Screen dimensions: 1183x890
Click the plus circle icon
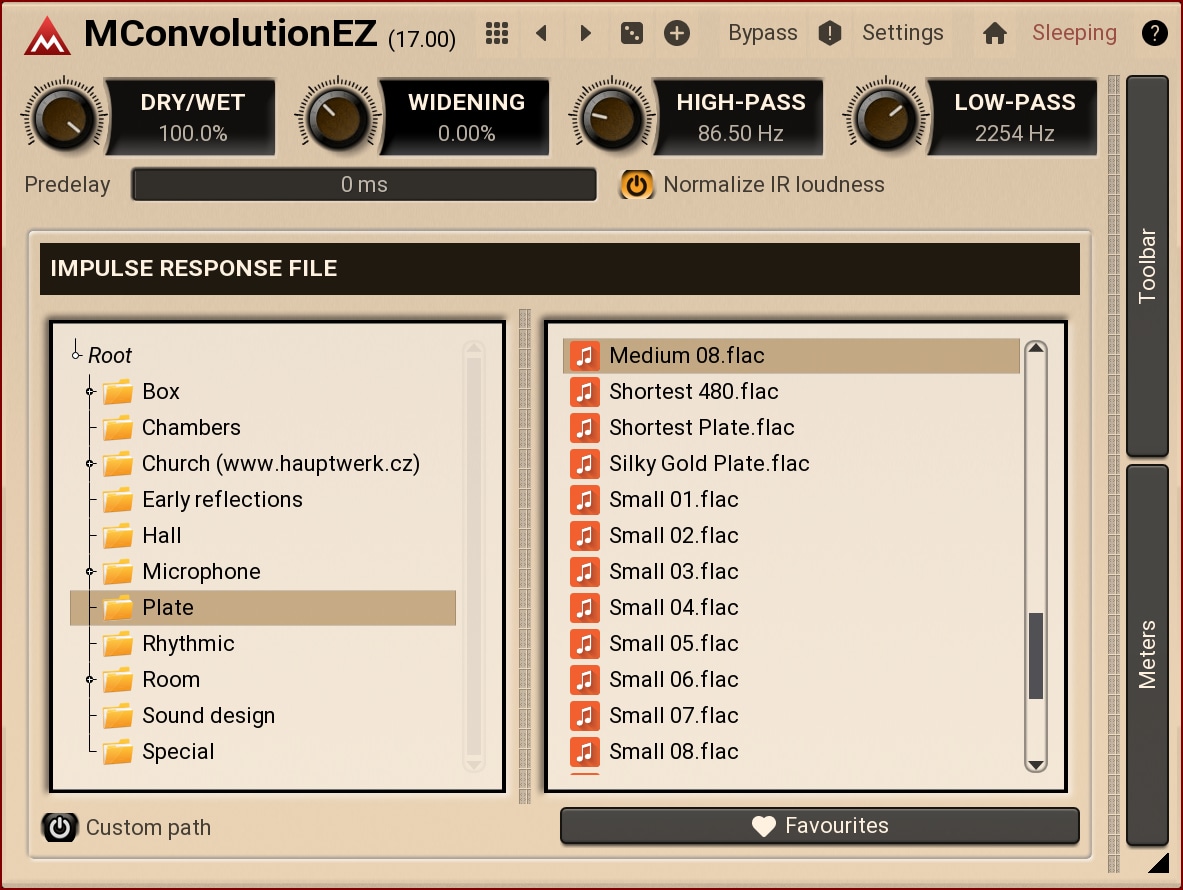pyautogui.click(x=677, y=33)
